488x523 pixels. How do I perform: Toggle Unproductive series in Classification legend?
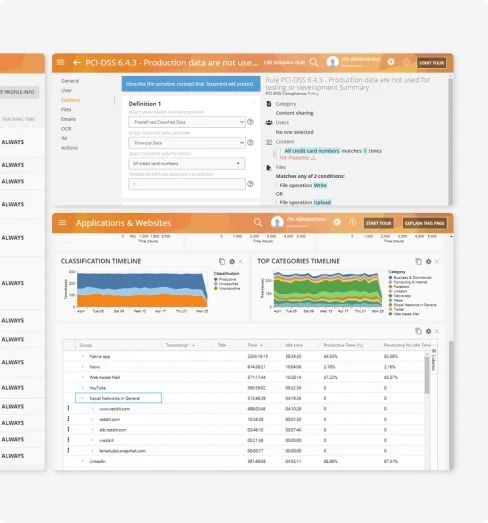click(x=227, y=288)
